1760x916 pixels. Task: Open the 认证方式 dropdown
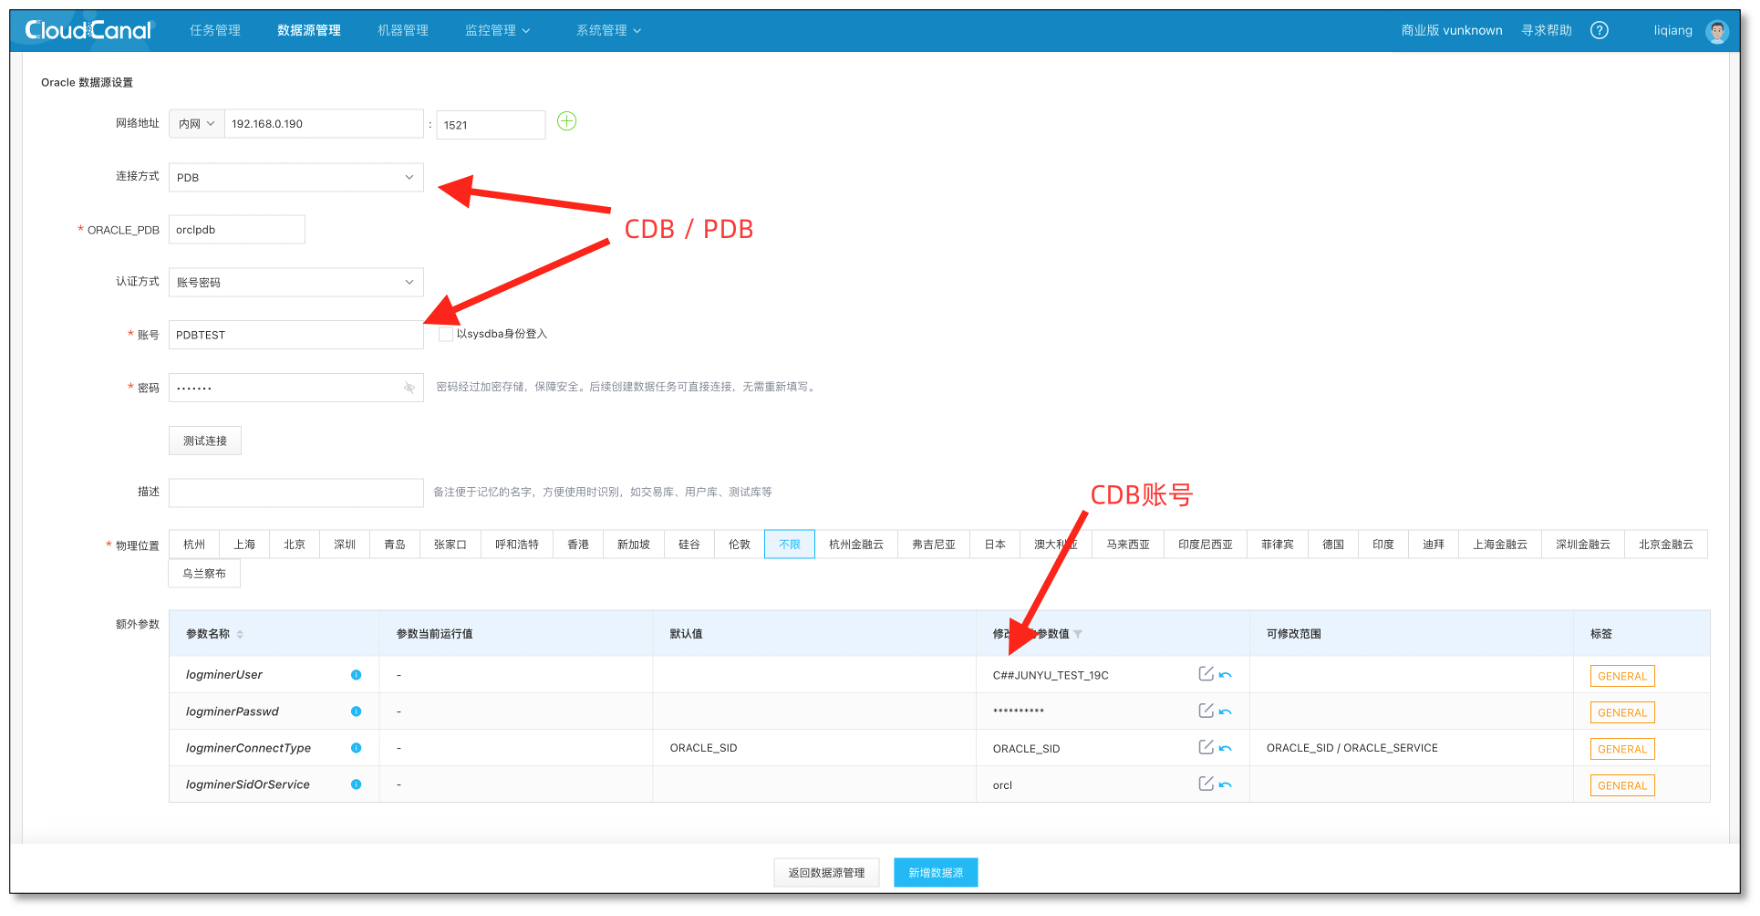click(295, 282)
